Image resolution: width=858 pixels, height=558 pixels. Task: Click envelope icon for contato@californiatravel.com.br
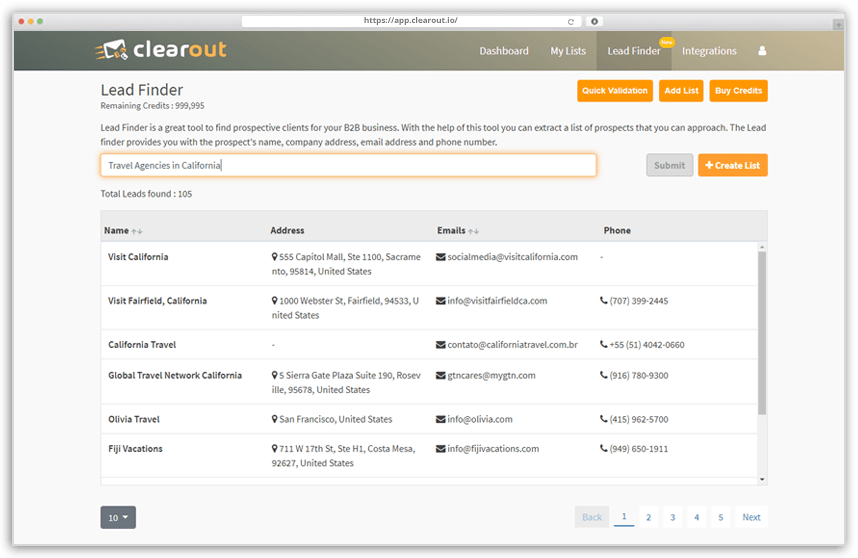pos(440,345)
